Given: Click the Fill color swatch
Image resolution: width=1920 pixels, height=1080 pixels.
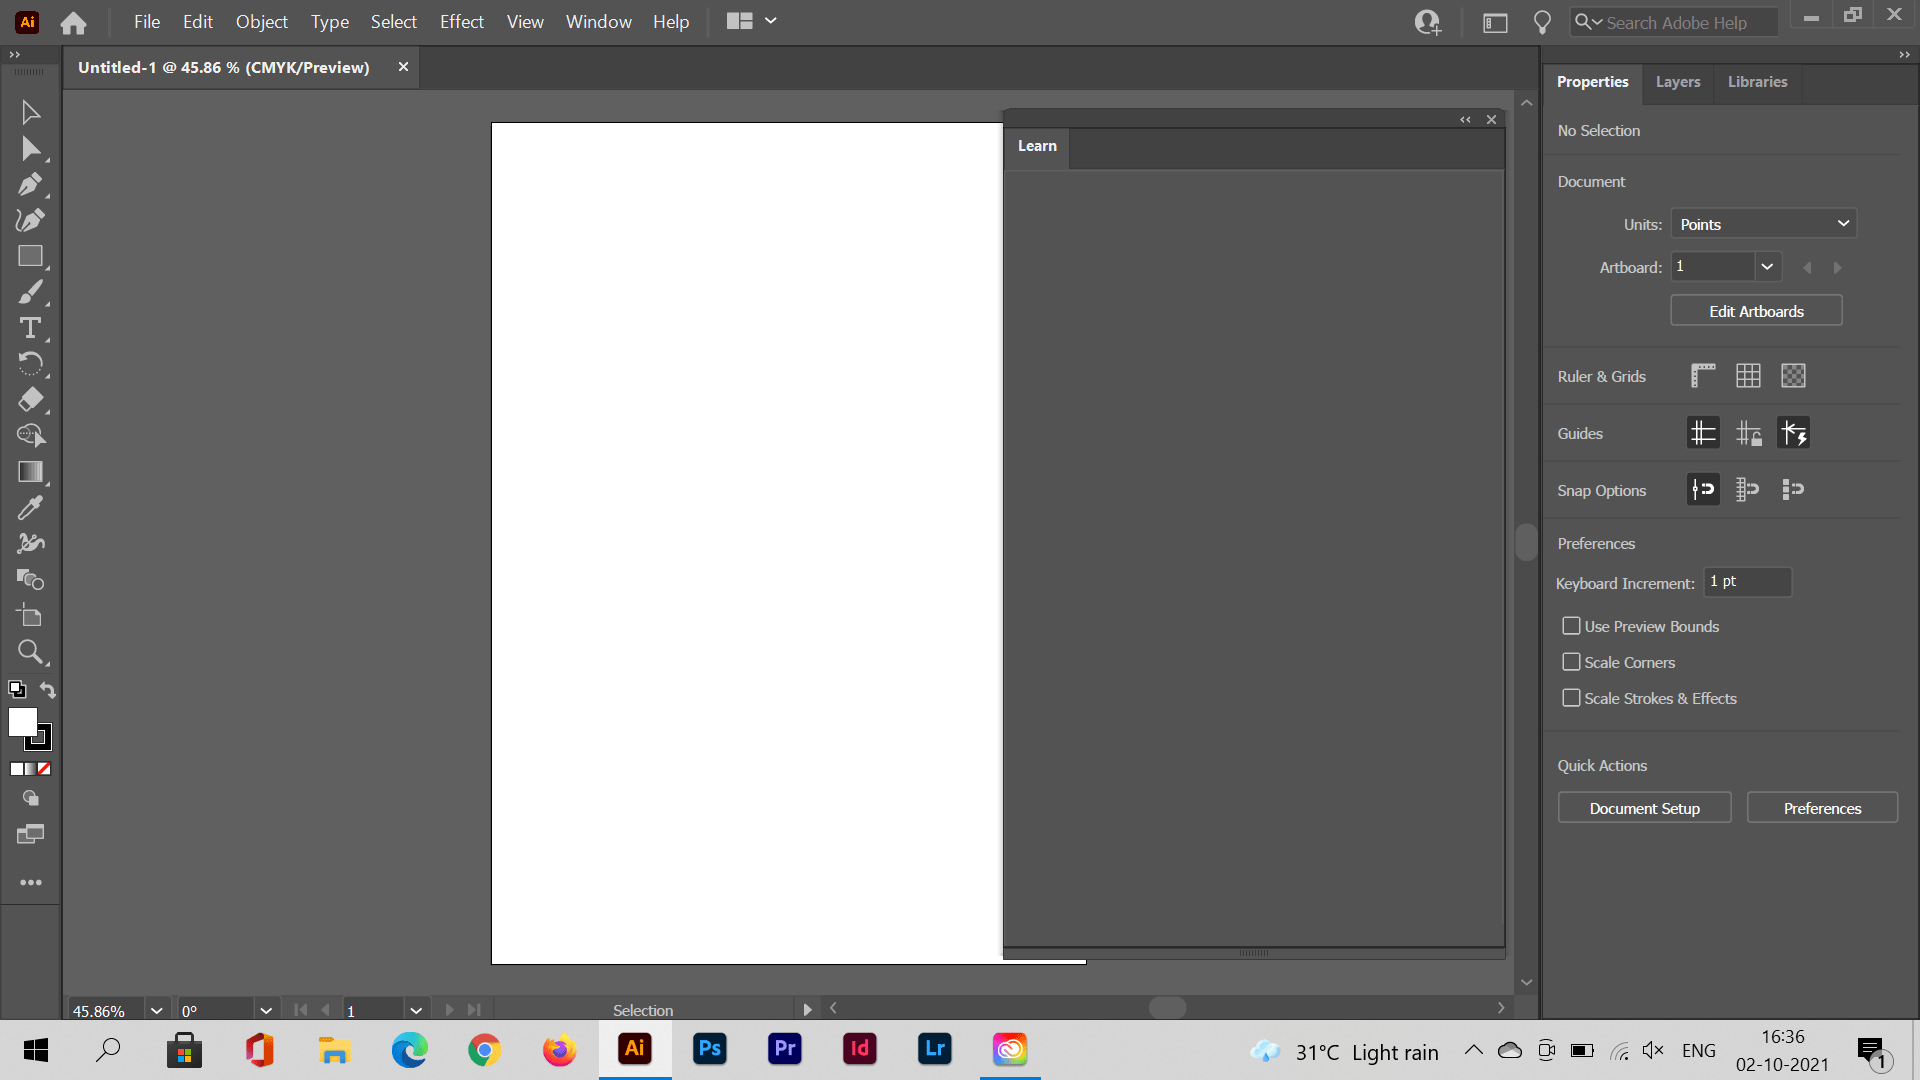Looking at the screenshot, I should (23, 723).
